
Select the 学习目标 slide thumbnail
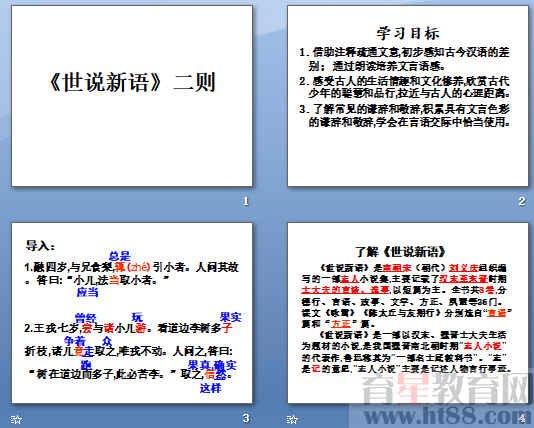[408, 96]
